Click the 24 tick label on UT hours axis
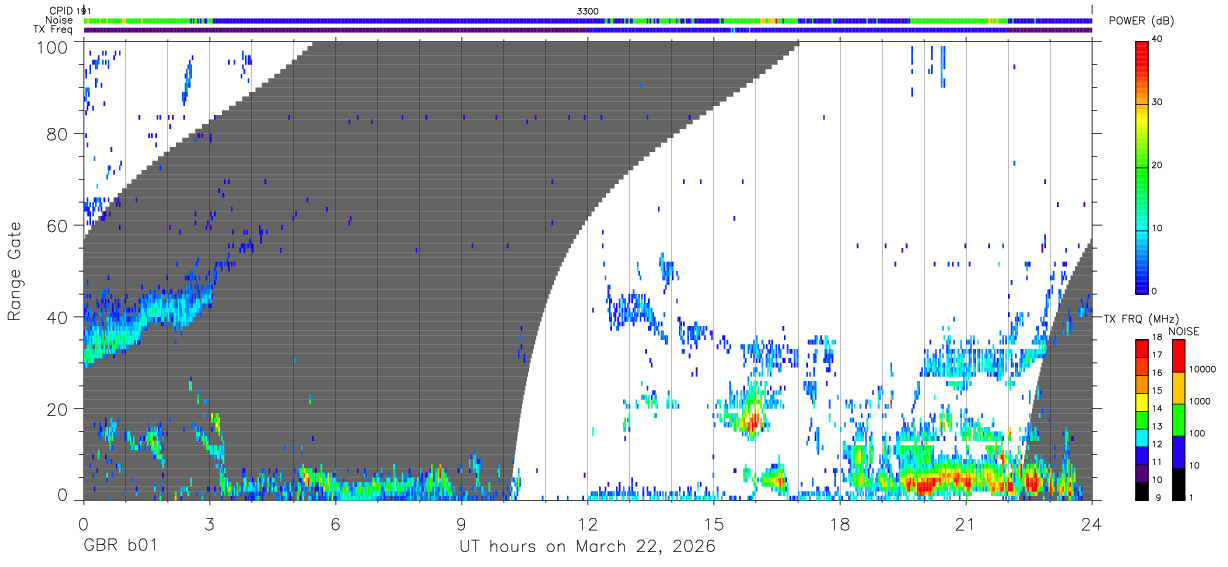Image resolution: width=1228 pixels, height=567 pixels. (x=1092, y=524)
